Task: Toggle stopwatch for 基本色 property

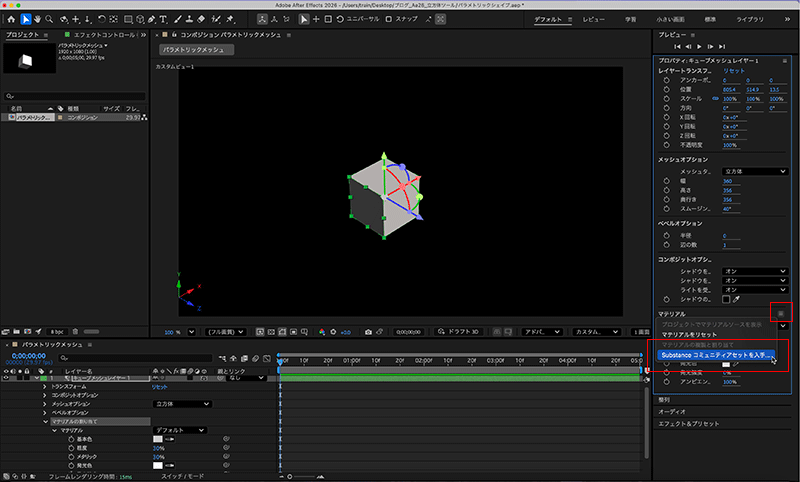Action: pyautogui.click(x=71, y=439)
